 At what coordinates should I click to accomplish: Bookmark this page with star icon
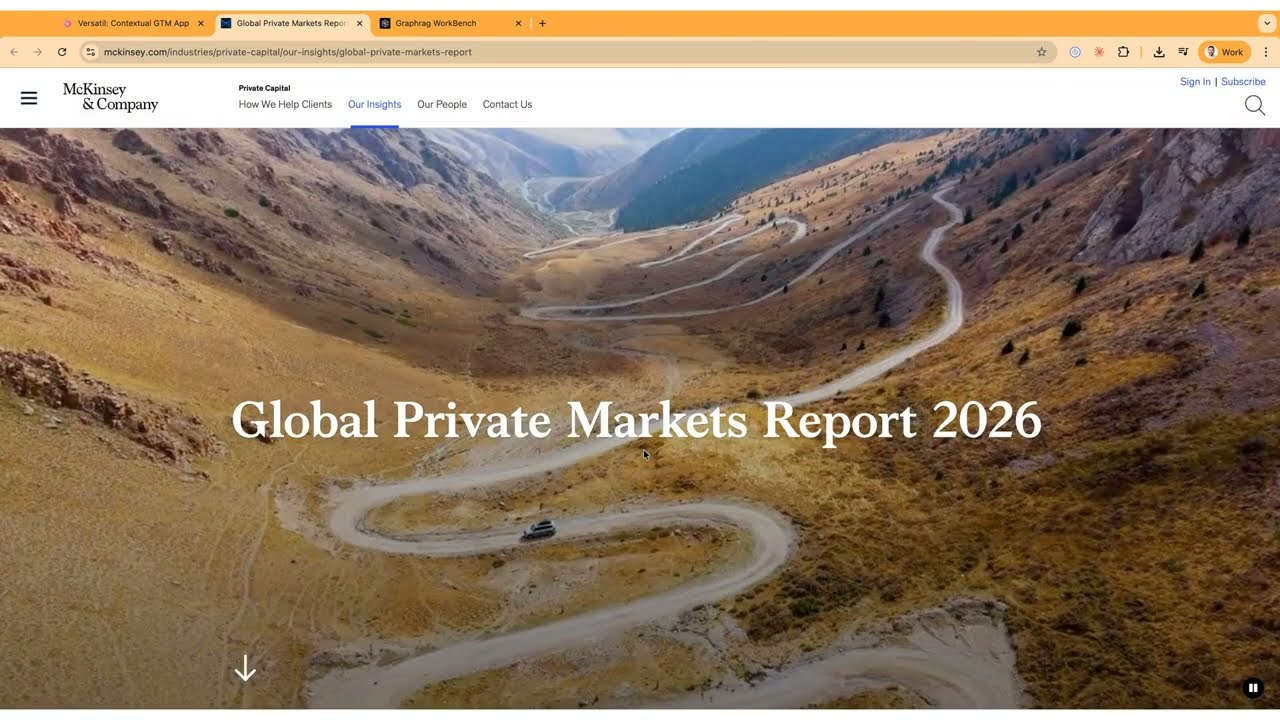tap(1041, 52)
